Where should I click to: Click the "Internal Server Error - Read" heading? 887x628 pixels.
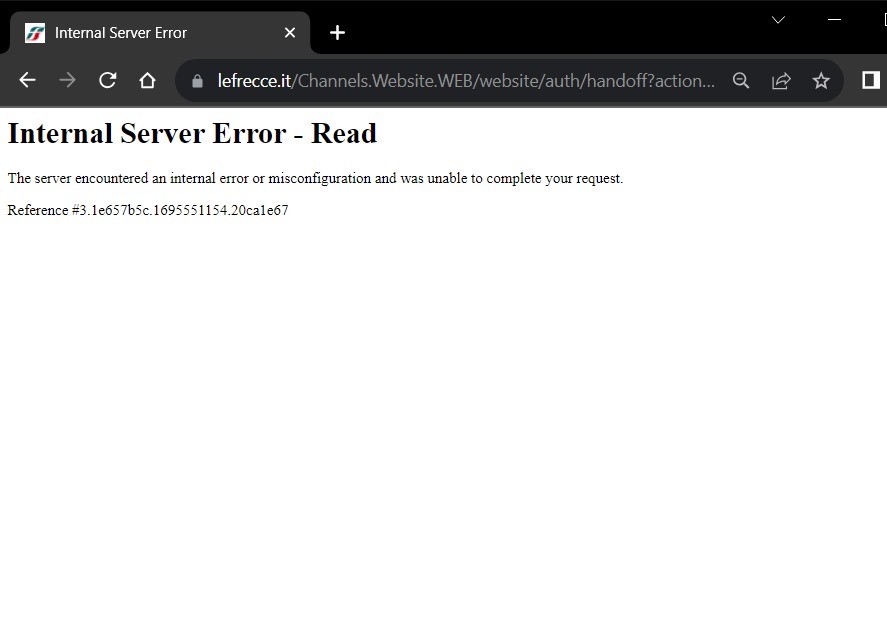pos(192,134)
